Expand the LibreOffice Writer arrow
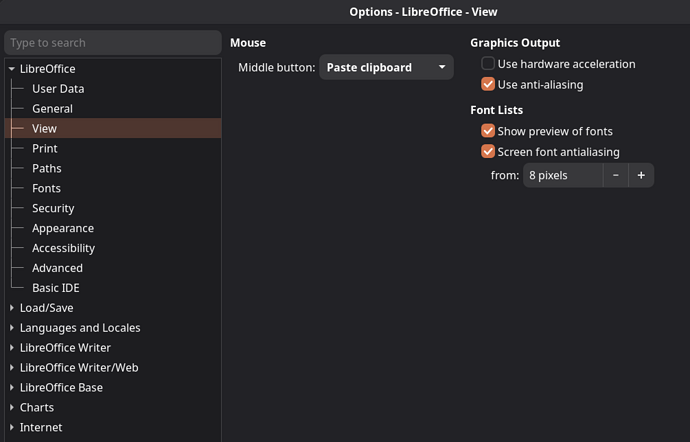This screenshot has width=690, height=442. pyautogui.click(x=12, y=348)
